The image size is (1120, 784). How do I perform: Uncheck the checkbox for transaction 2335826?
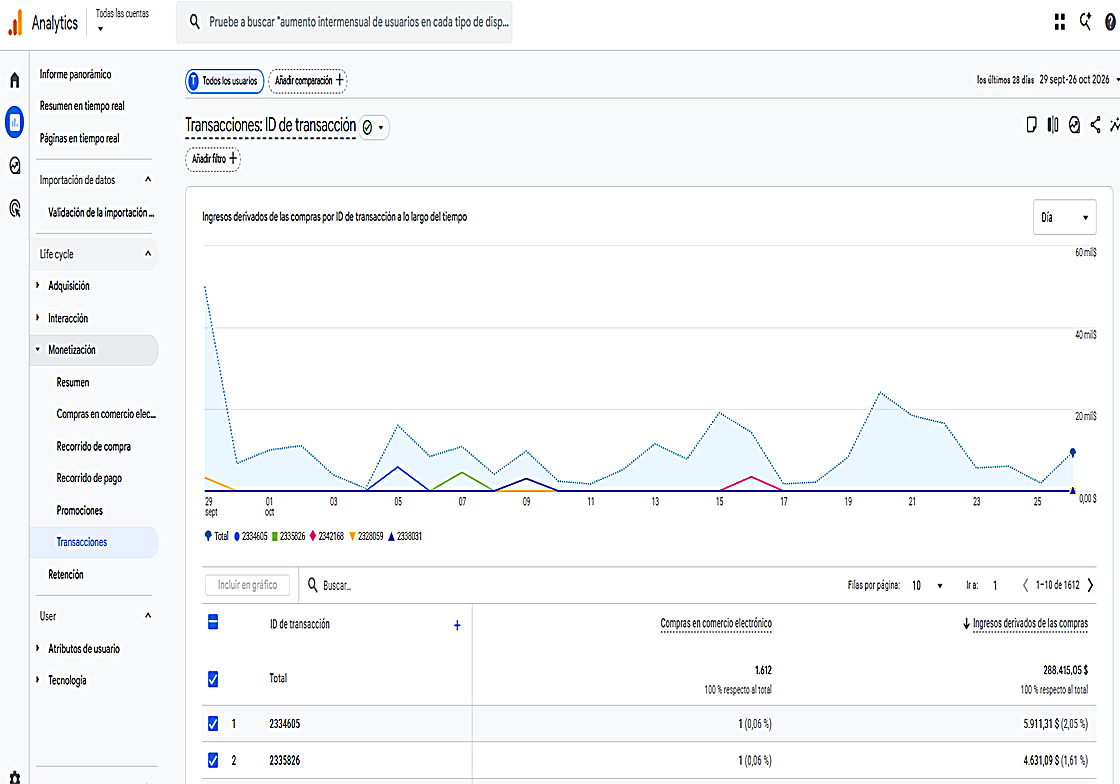tap(213, 760)
